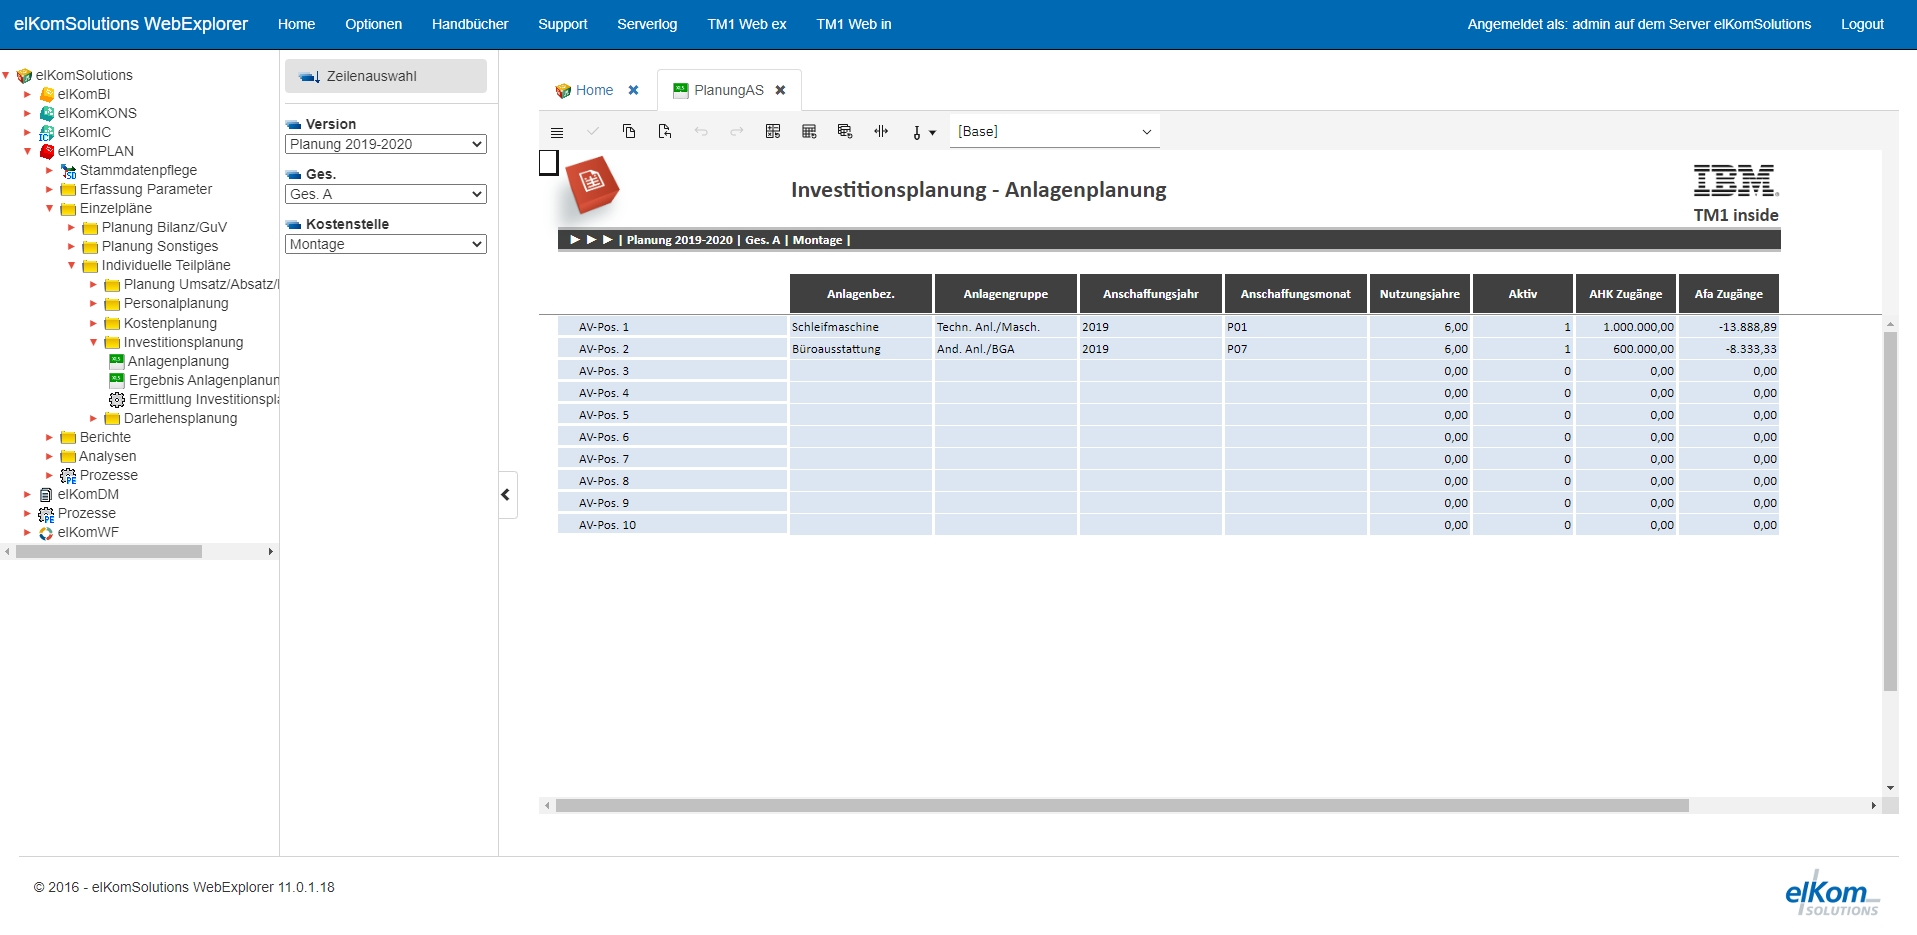Collapse the Investitionsplanung tree folder
The width and height of the screenshot is (1917, 935).
click(94, 343)
